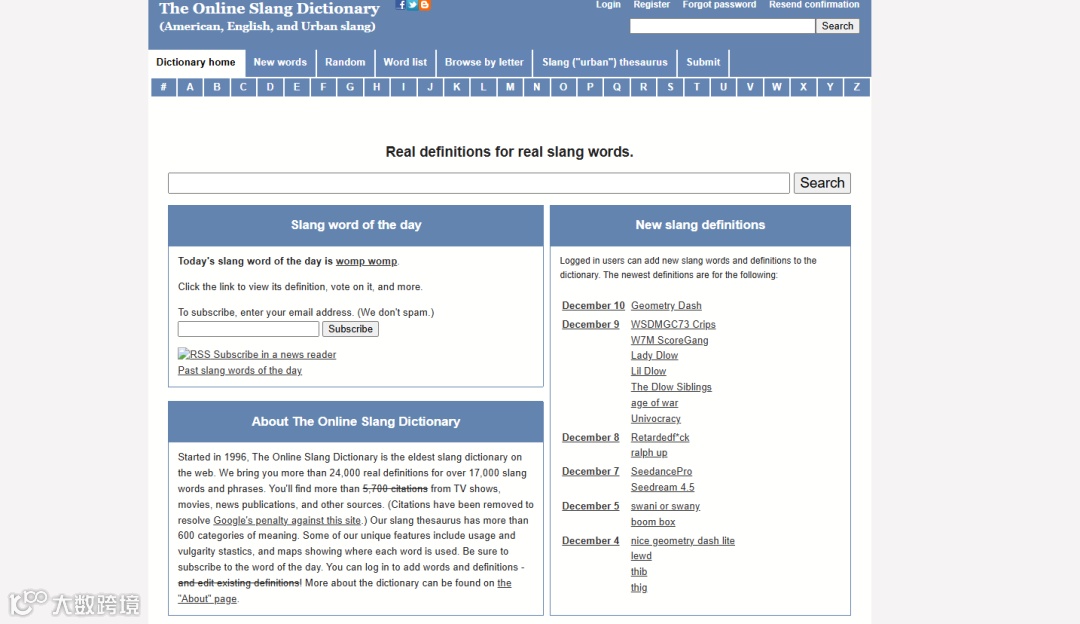1080x624 pixels.
Task: Focus the header search input field
Action: pyautogui.click(x=722, y=26)
